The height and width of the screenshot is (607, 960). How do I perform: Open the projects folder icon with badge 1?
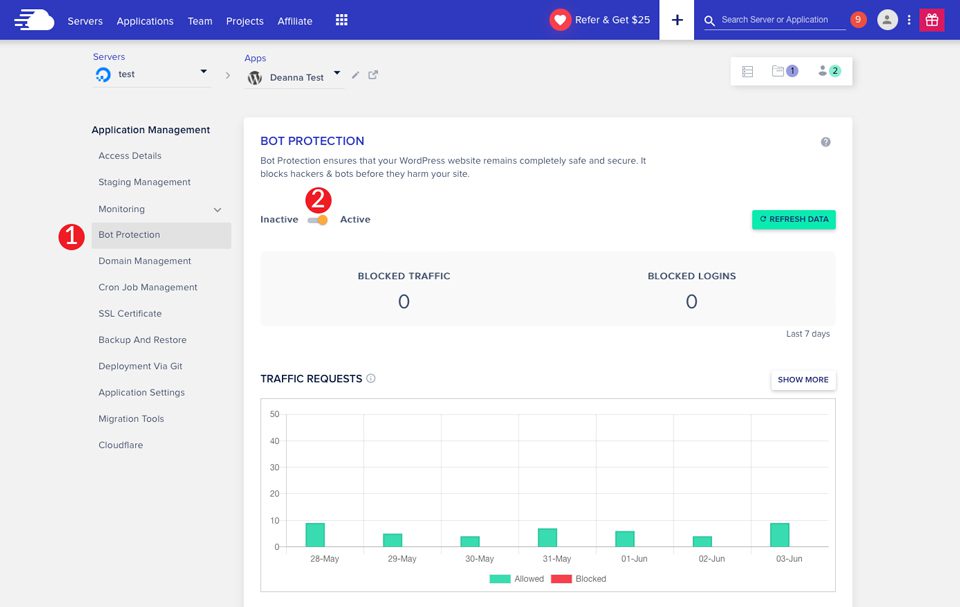[x=783, y=71]
